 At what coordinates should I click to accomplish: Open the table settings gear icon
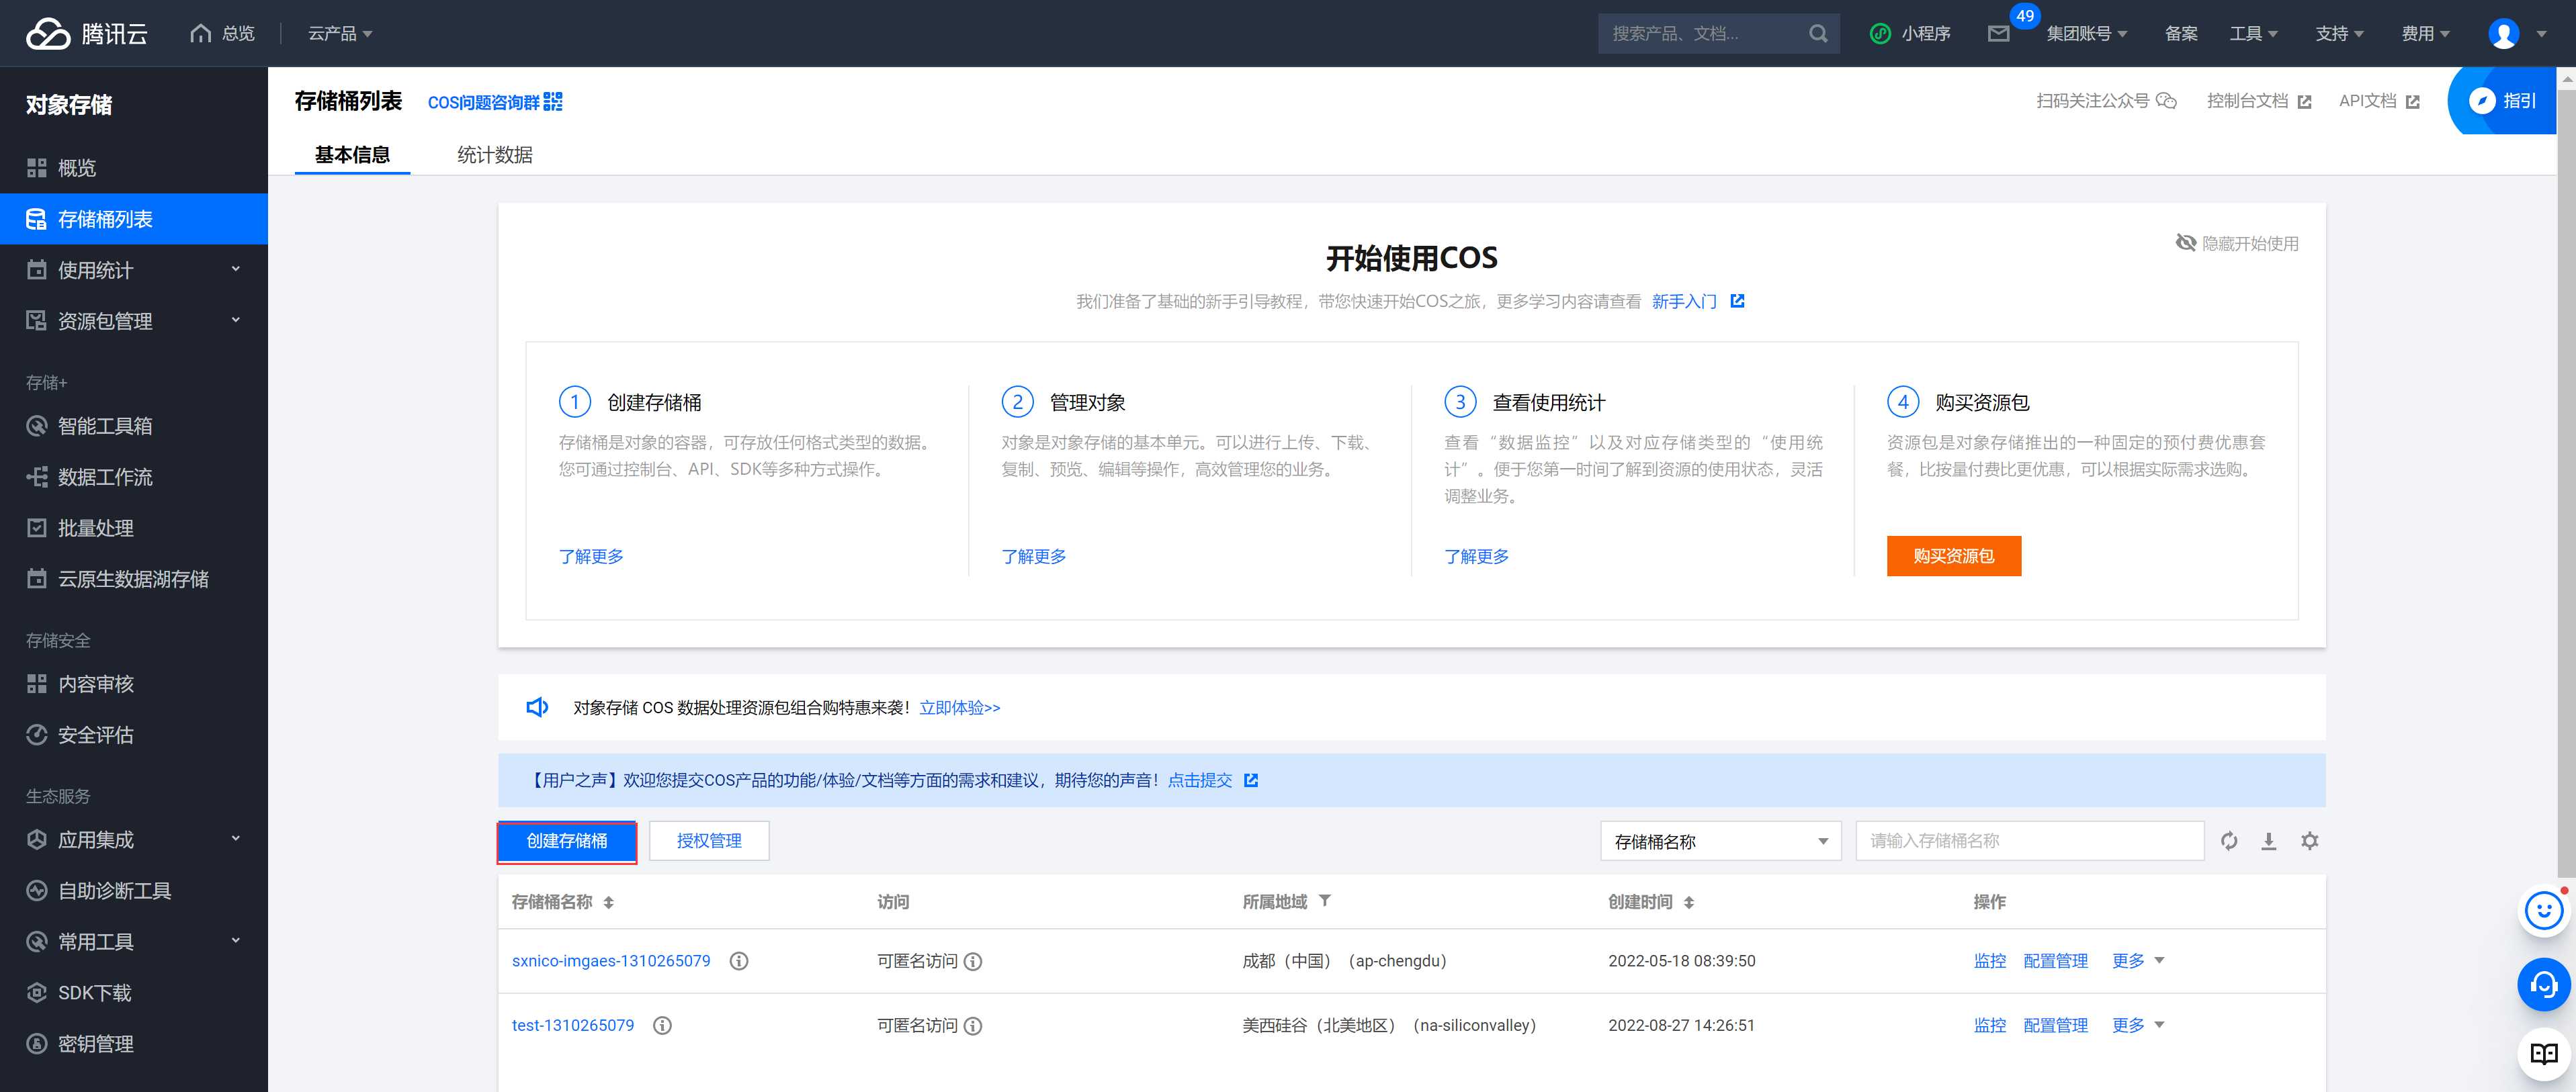[x=2309, y=841]
